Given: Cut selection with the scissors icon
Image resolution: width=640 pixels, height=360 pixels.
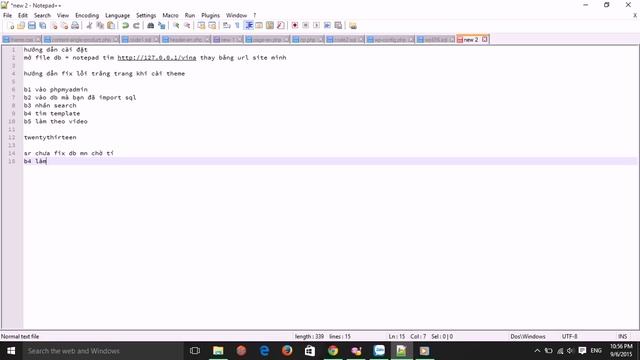Looking at the screenshot, I should (89, 26).
